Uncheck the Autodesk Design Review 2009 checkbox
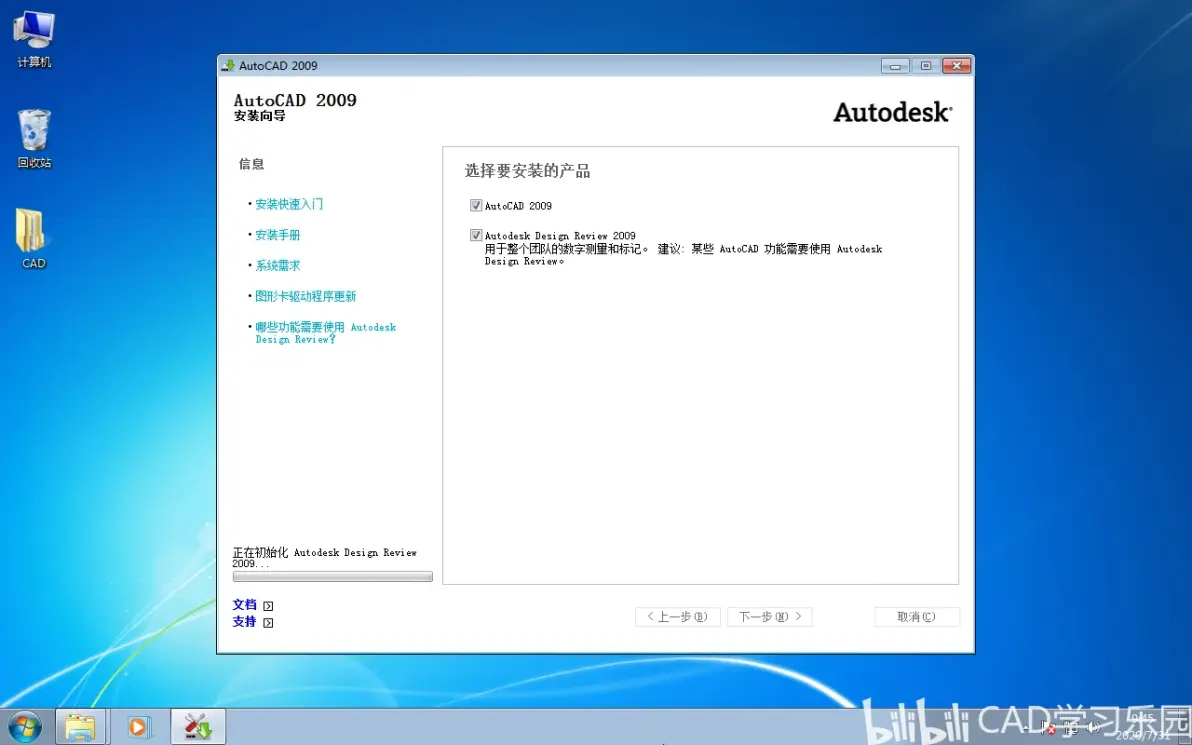This screenshot has height=745, width=1192. point(476,236)
